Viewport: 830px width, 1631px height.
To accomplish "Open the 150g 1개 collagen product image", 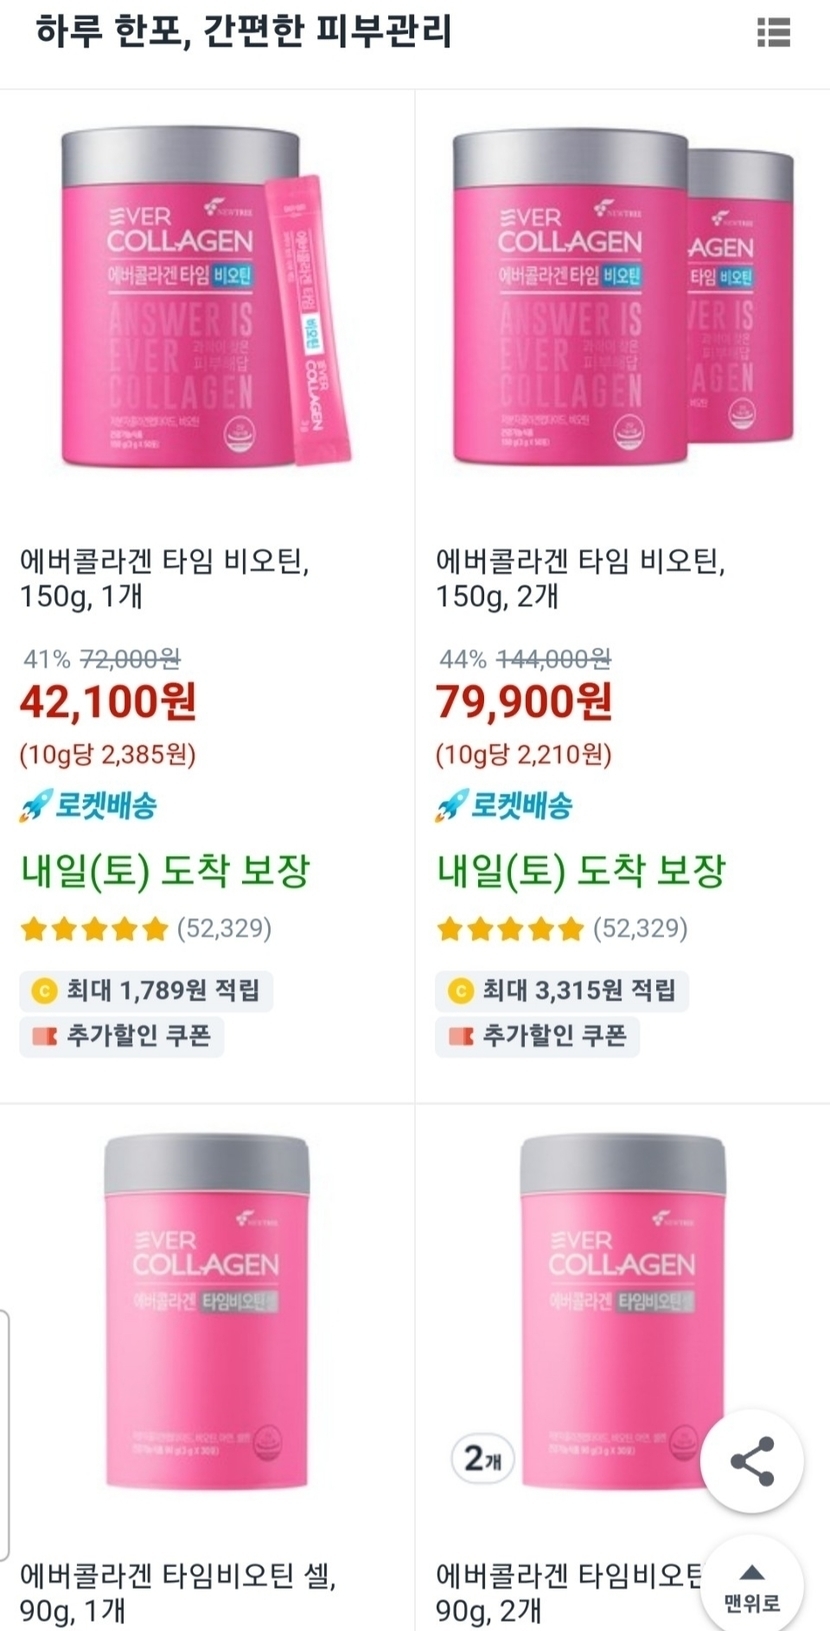I will click(x=207, y=297).
